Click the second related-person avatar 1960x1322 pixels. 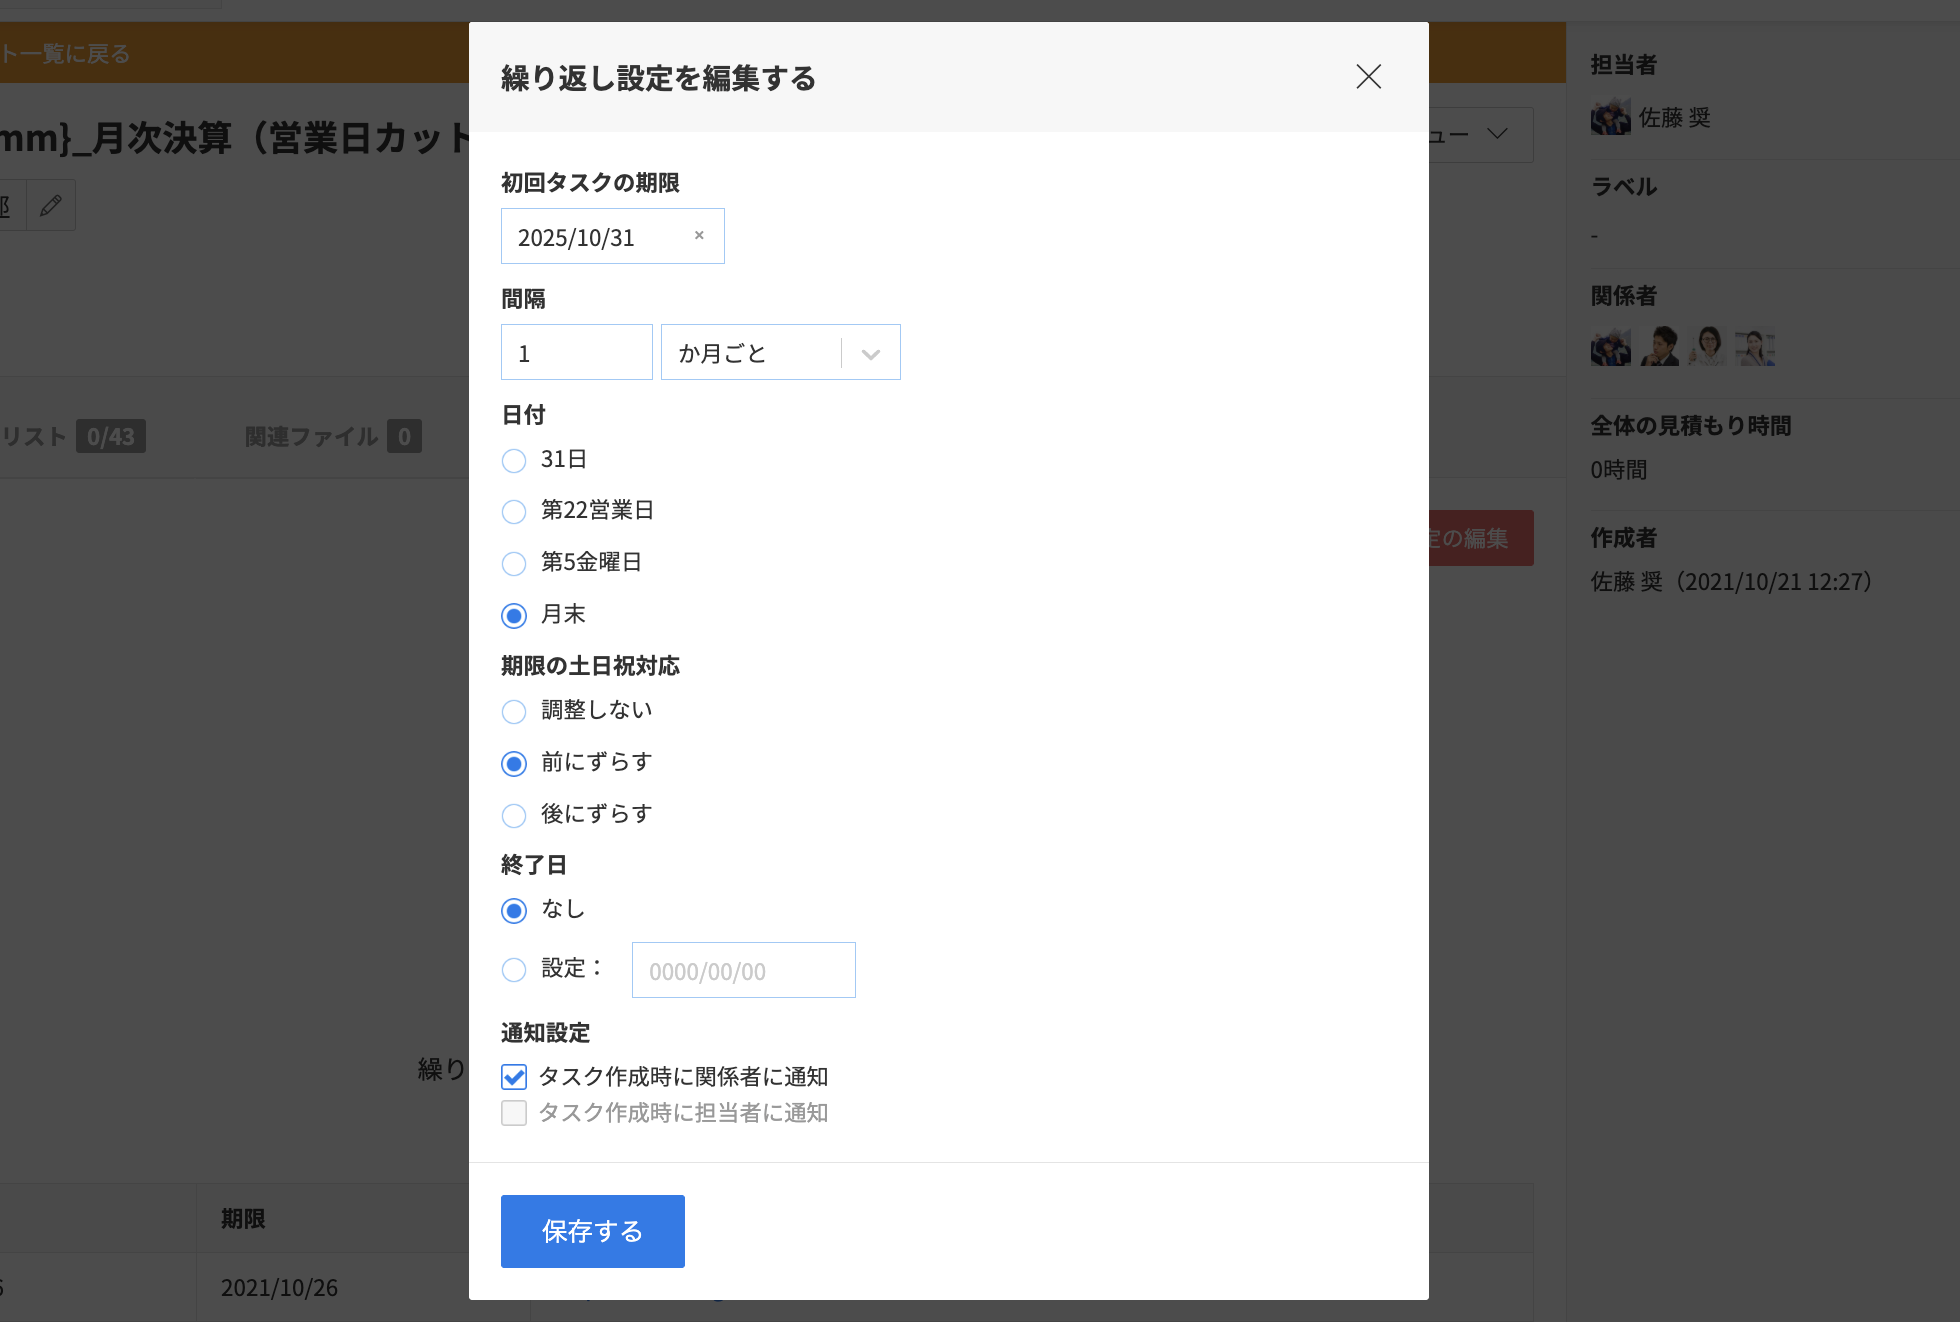pyautogui.click(x=1659, y=347)
